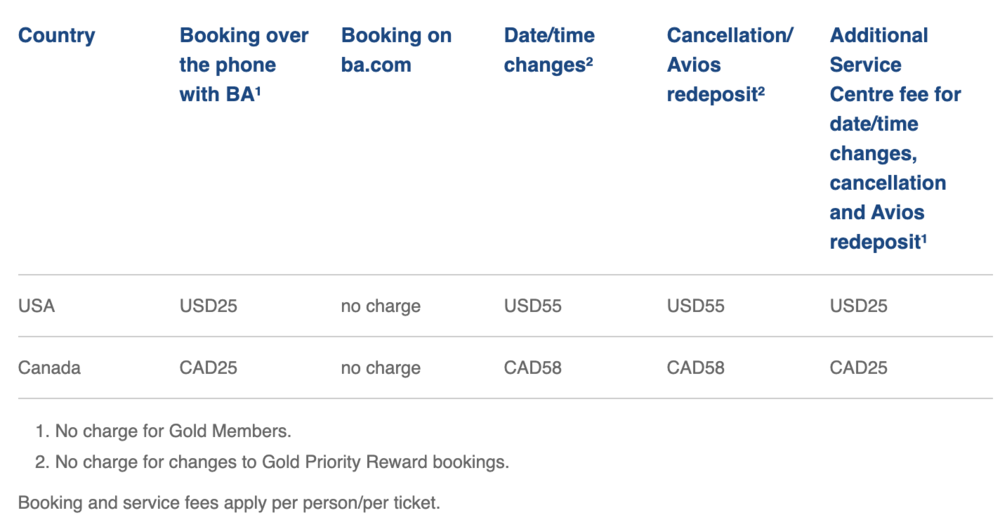Viewport: 1000px width, 527px height.
Task: Select "no charge" in the USA row
Action: click(x=381, y=306)
